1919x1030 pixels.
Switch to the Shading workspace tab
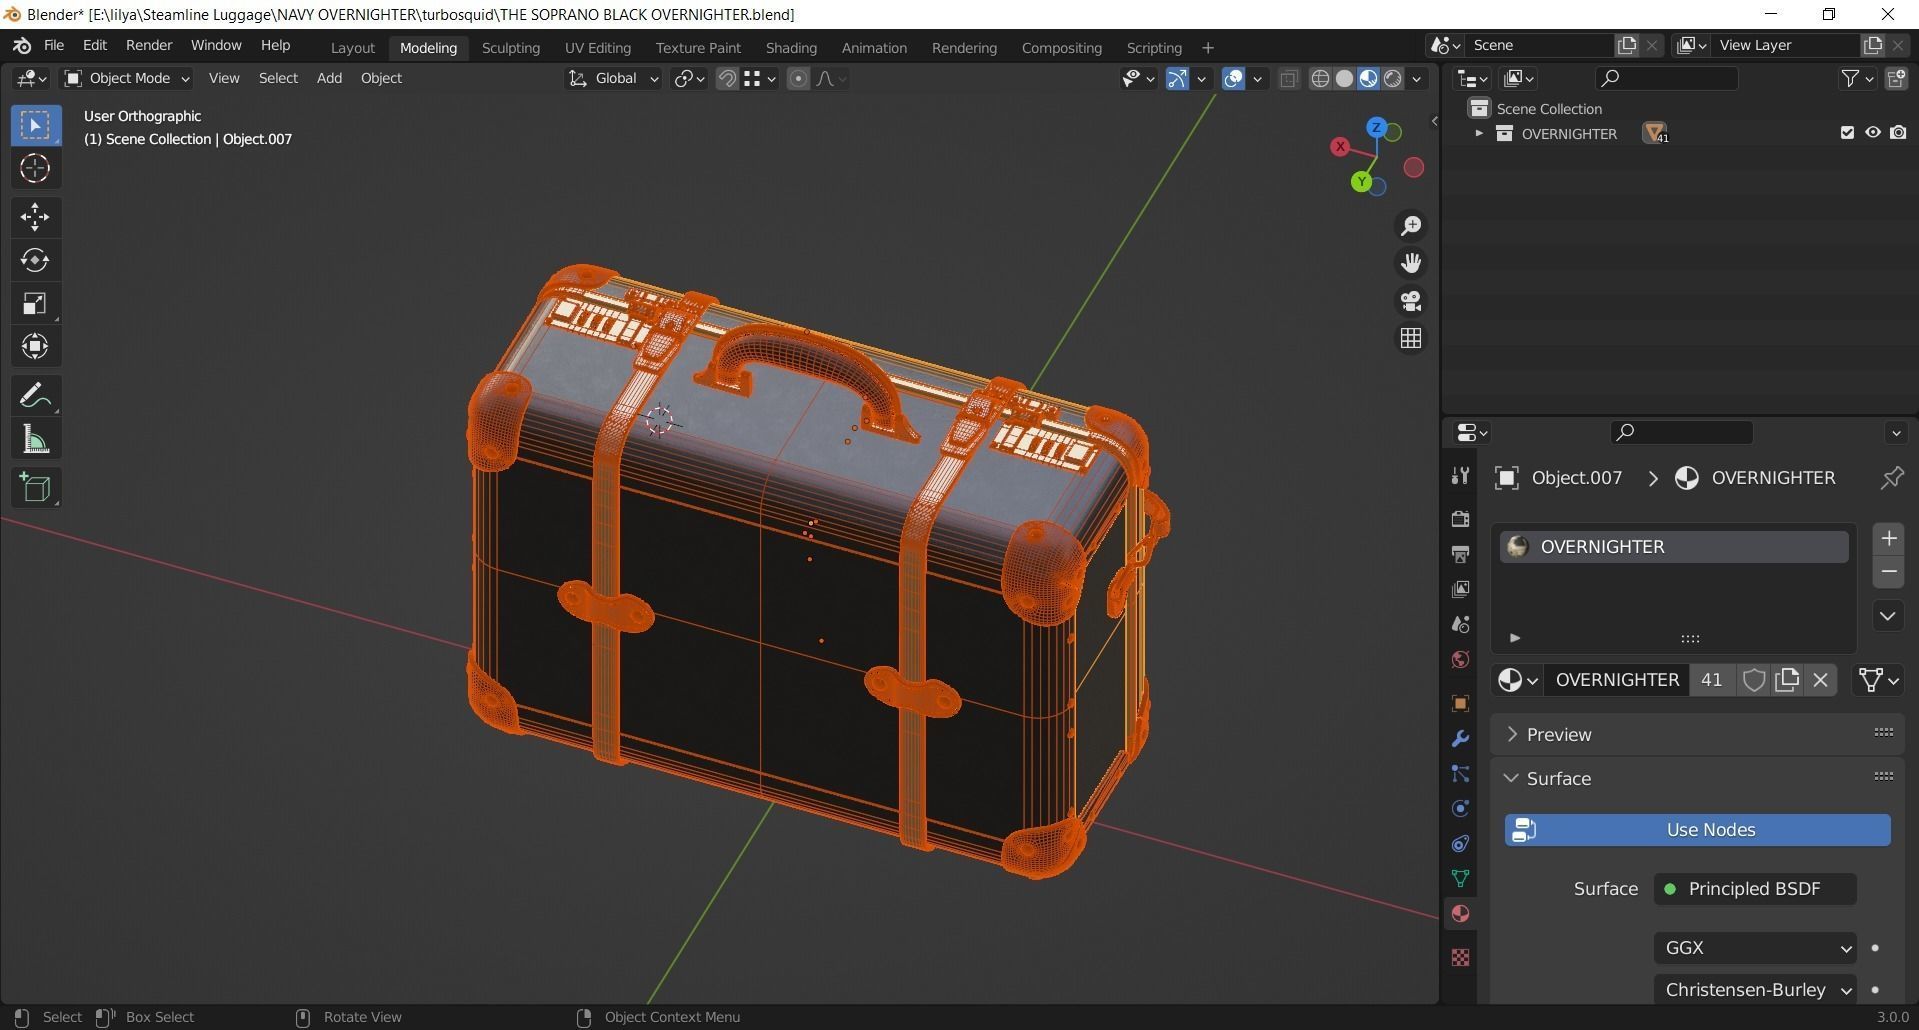791,48
